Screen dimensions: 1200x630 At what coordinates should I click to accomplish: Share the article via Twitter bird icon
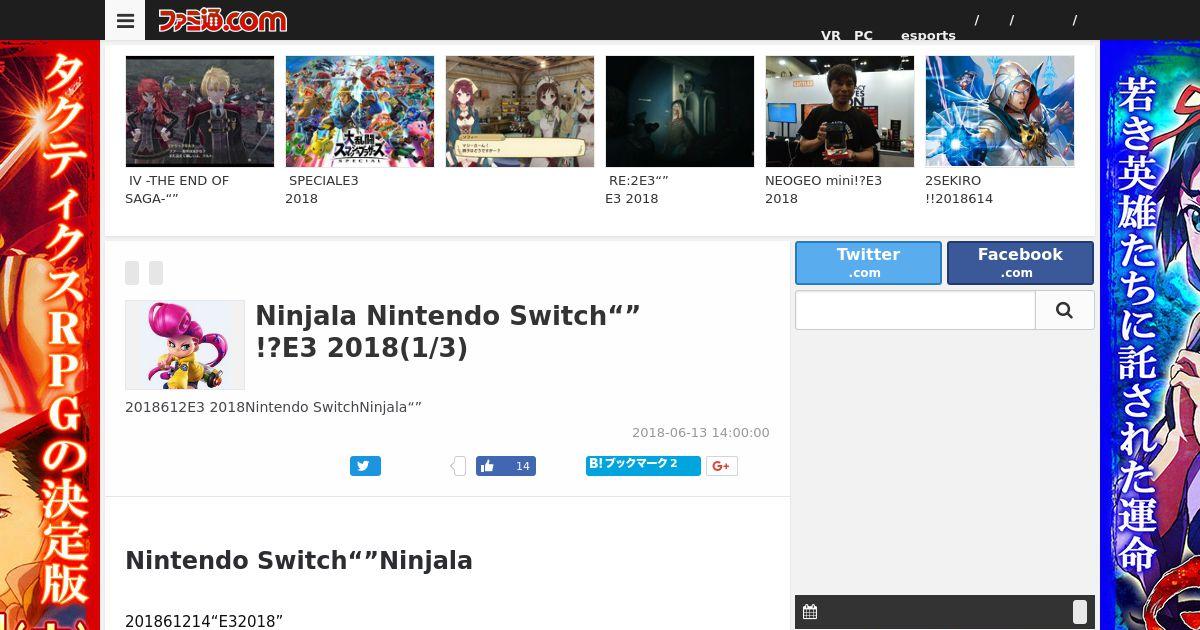365,466
